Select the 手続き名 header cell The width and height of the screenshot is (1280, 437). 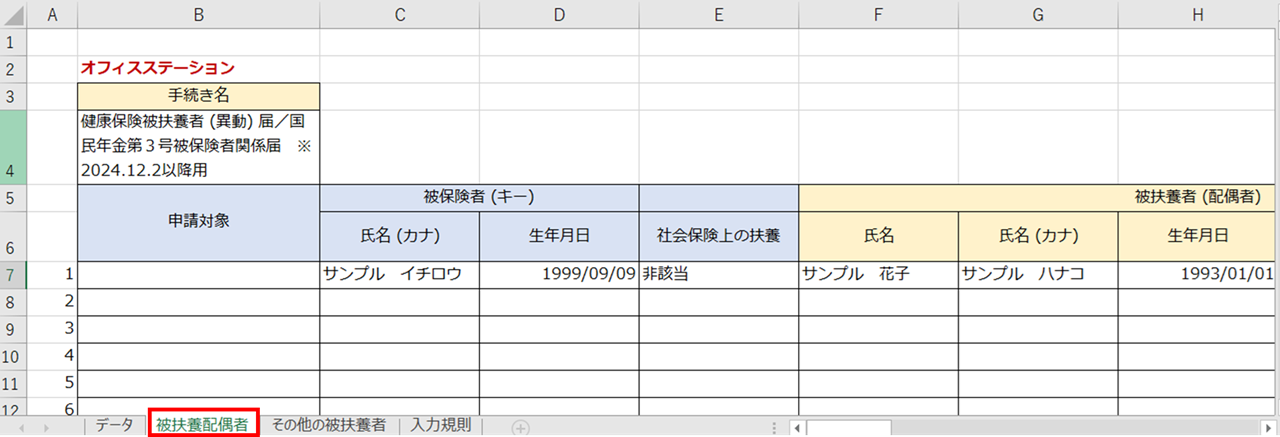coord(199,97)
